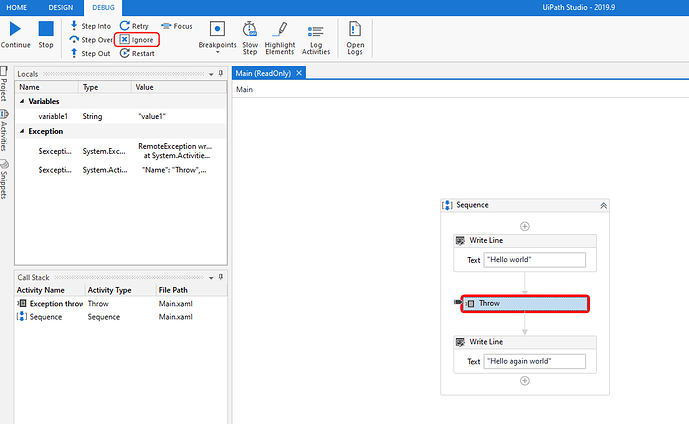Click the Focus button
Viewport: 689px width, 424px height.
point(177,26)
